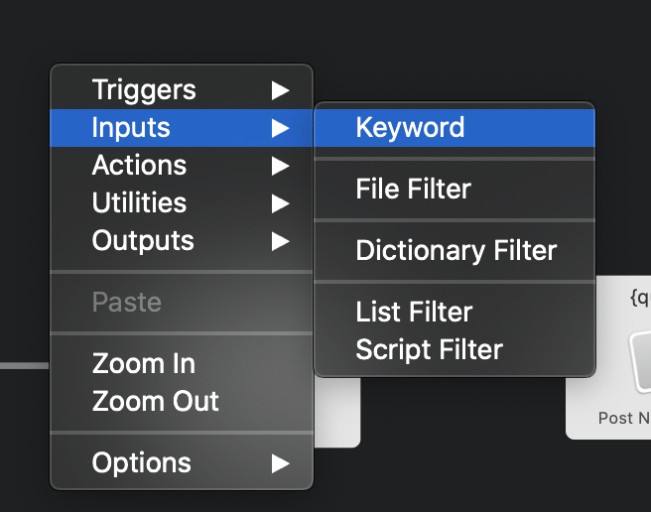Click the greyed-out Paste item

[126, 302]
